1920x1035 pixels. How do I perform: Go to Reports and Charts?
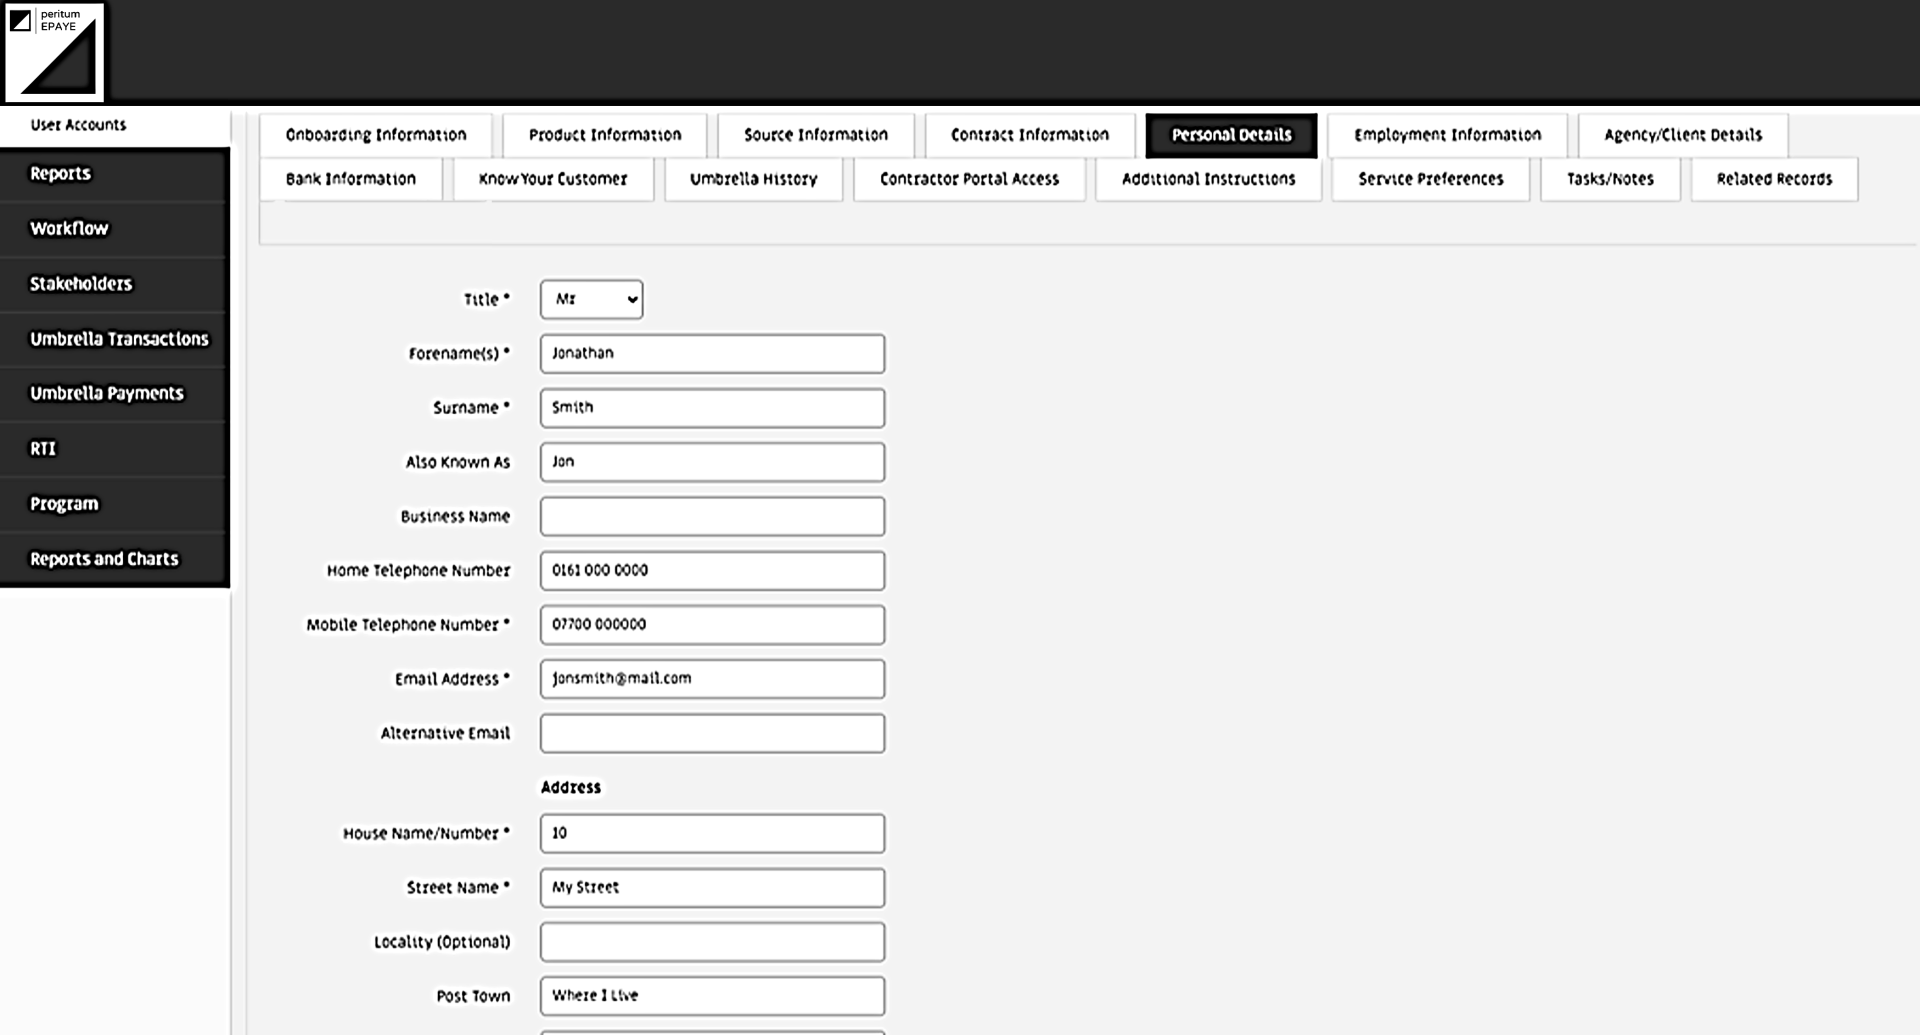[x=114, y=559]
